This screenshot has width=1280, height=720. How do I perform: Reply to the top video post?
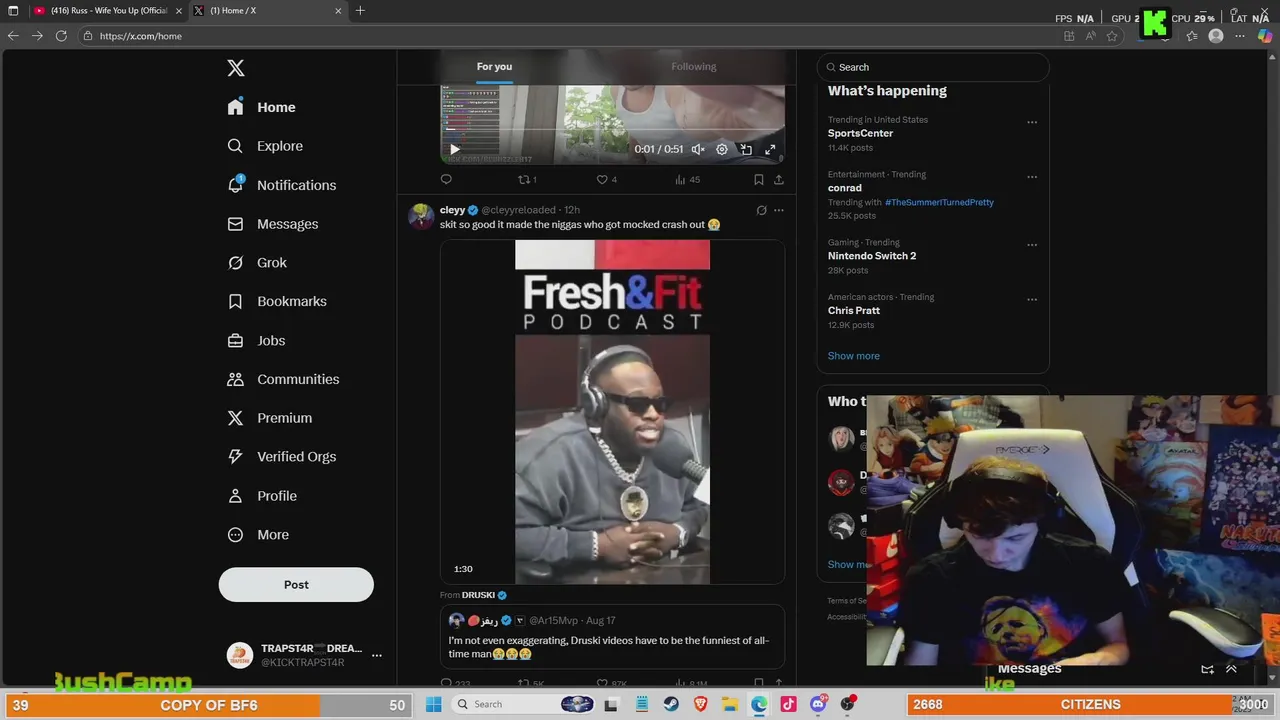446,180
